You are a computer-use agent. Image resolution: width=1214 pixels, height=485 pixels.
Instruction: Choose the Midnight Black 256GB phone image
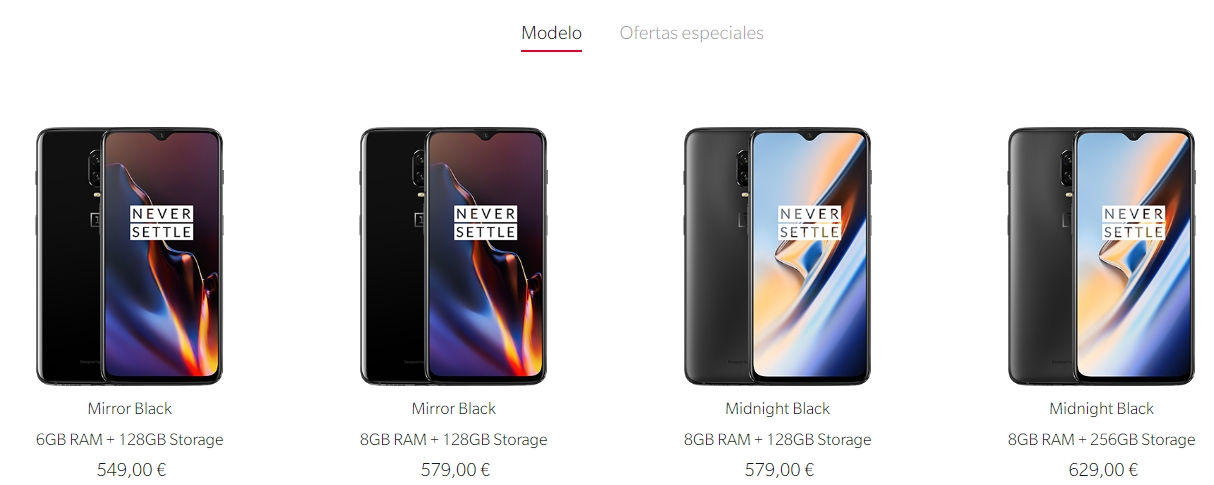point(1101,256)
